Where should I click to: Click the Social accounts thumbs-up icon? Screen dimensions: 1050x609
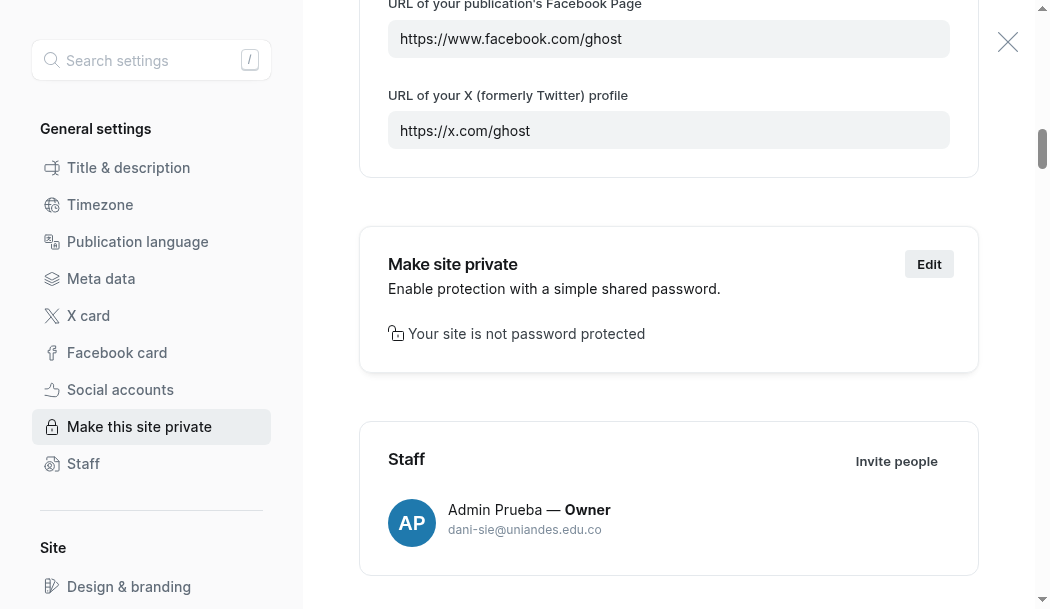click(52, 390)
